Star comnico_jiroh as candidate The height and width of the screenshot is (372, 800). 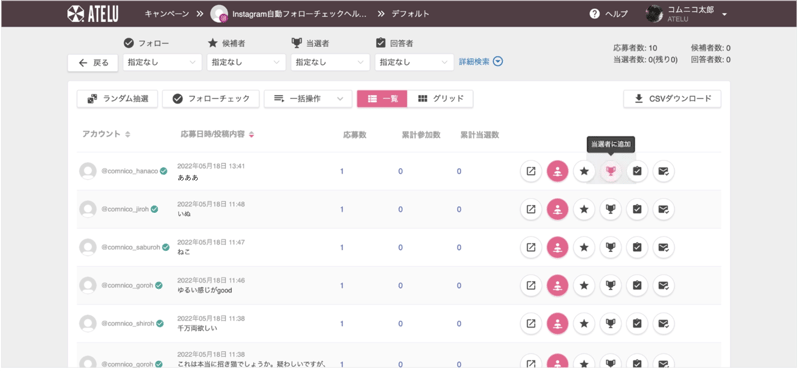584,209
